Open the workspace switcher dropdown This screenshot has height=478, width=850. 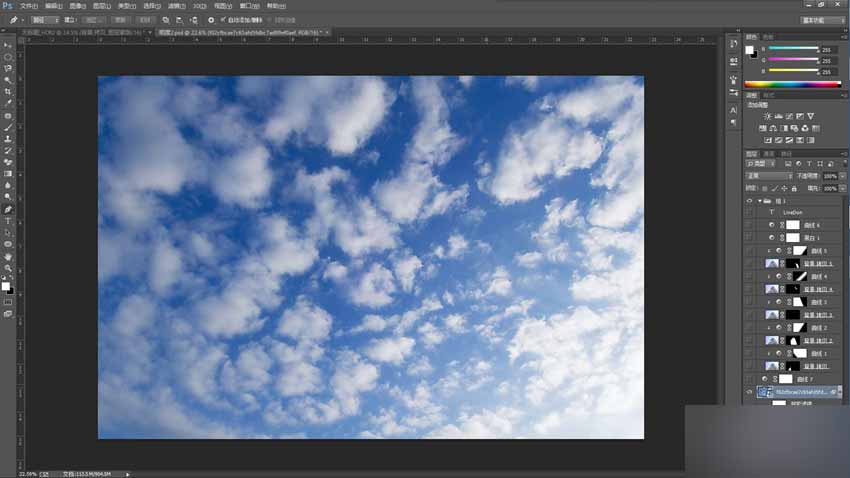coord(823,20)
